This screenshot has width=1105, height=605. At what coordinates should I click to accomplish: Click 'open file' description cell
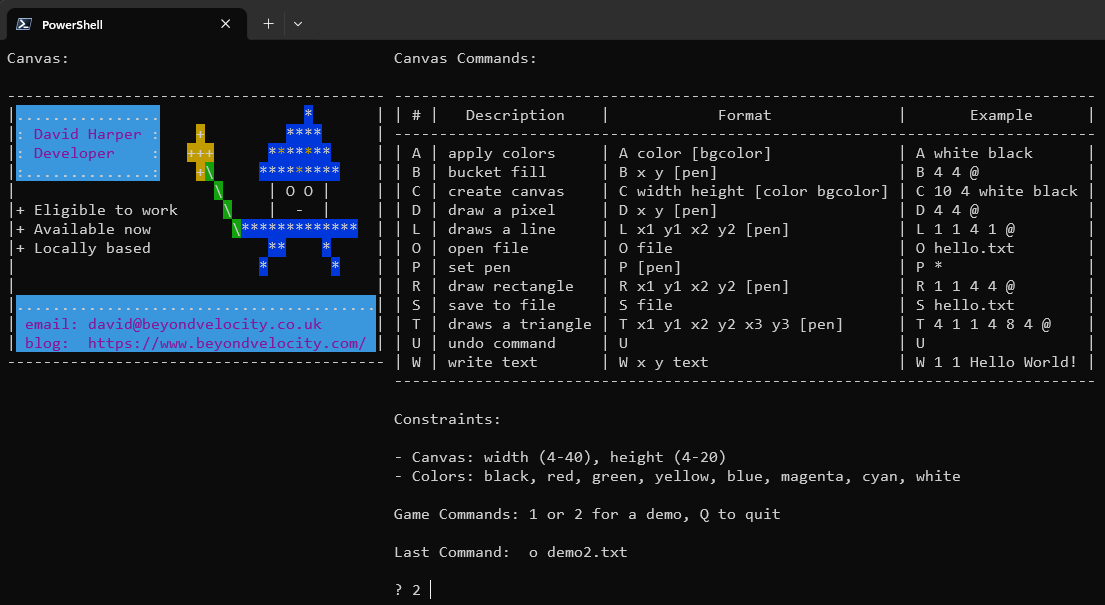tap(488, 248)
